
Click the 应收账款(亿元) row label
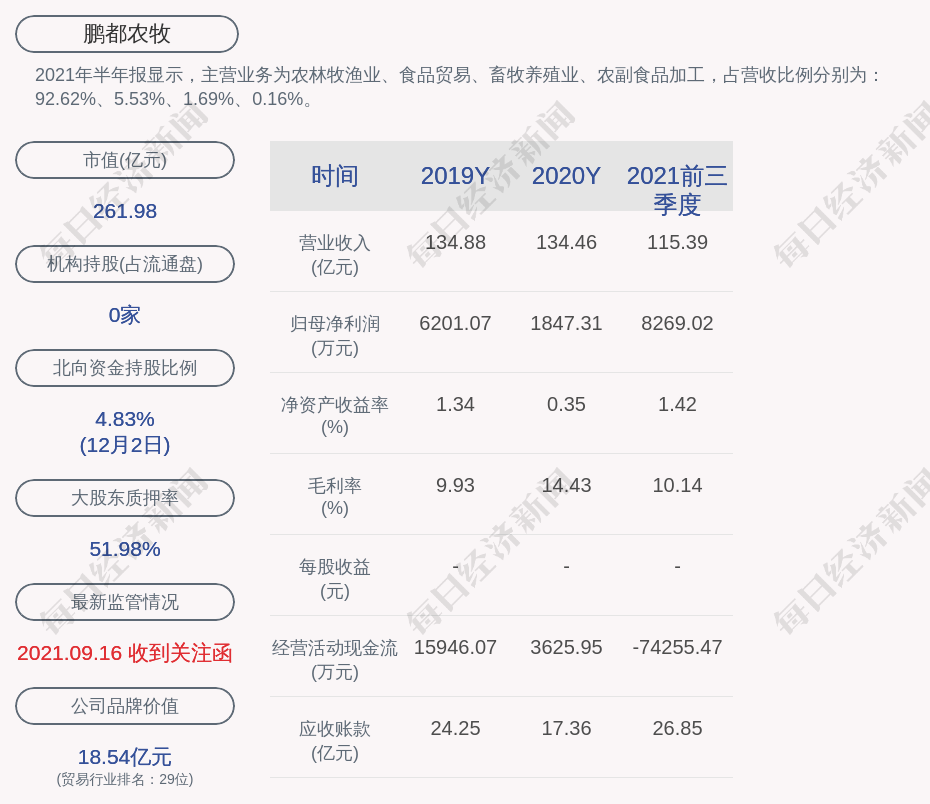point(335,741)
